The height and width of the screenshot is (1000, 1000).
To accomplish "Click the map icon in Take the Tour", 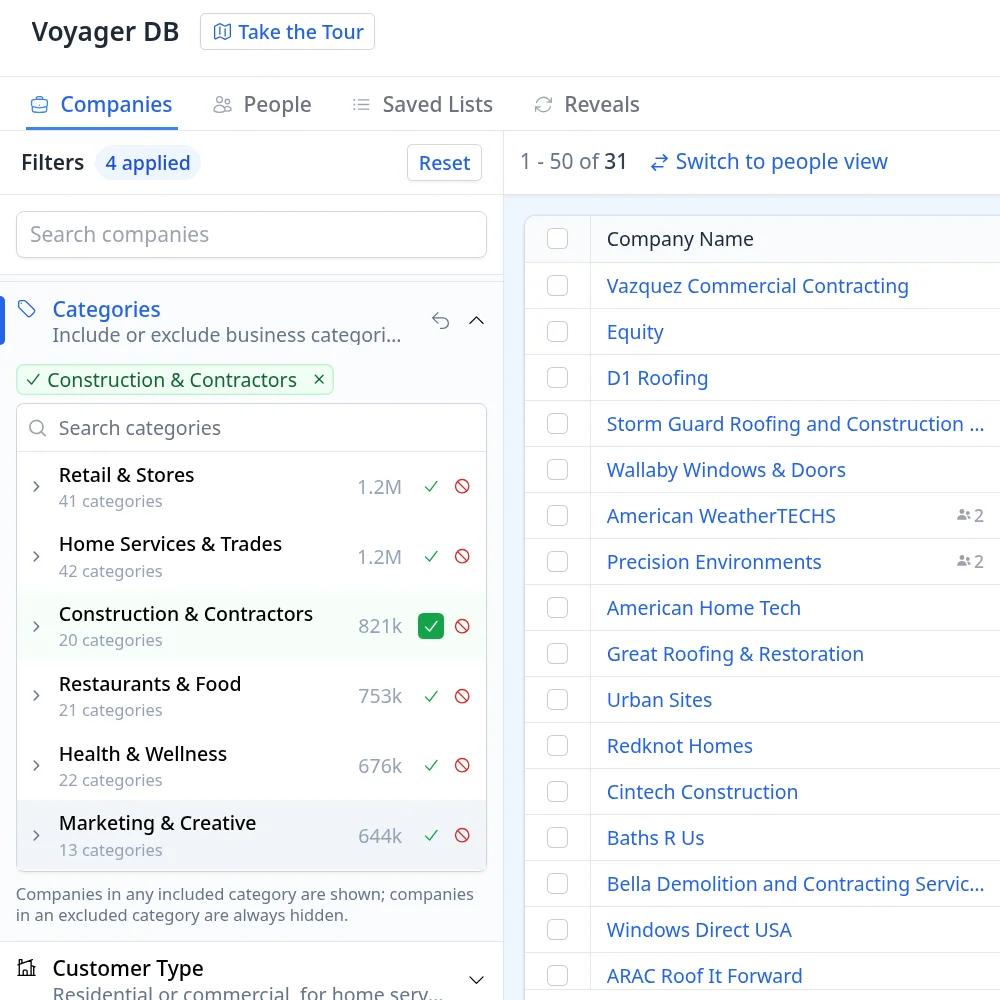I will pos(222,32).
